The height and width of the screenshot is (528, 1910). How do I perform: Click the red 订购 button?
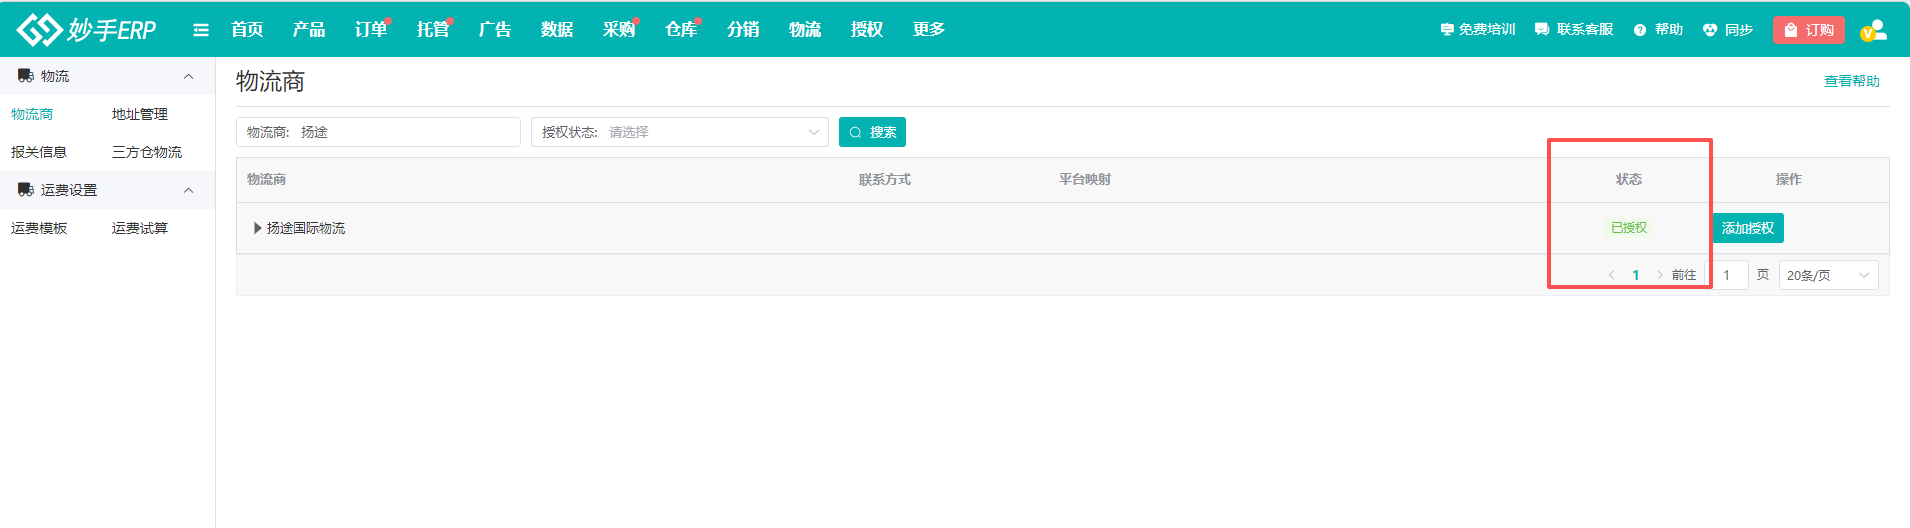1809,30
